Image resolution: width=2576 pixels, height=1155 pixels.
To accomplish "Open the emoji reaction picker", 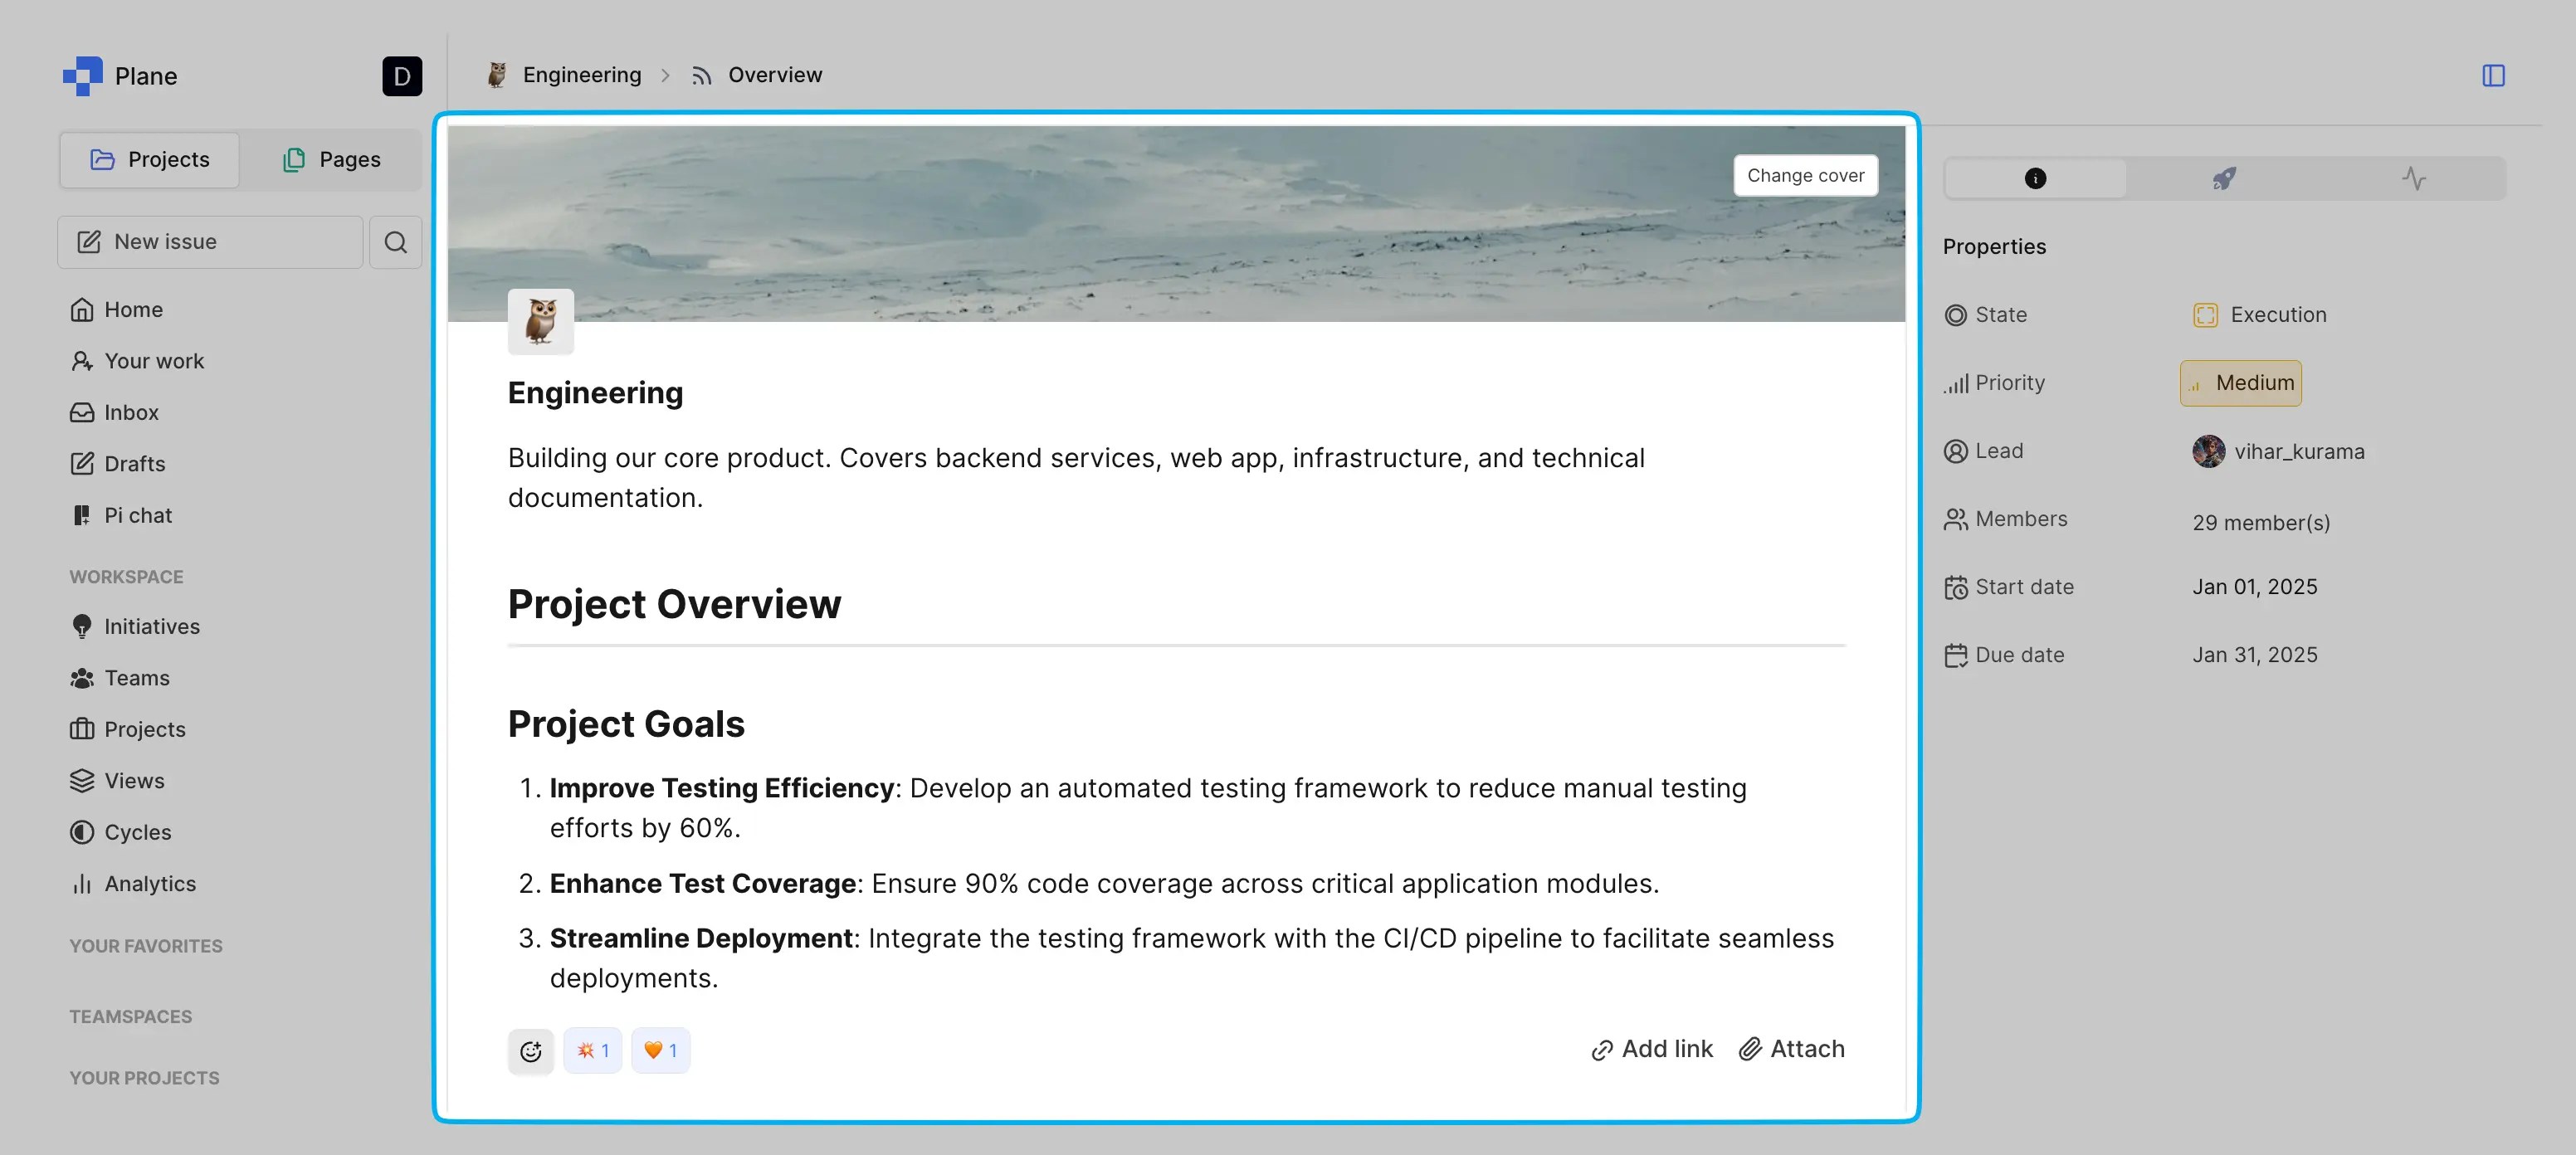I will click(531, 1050).
